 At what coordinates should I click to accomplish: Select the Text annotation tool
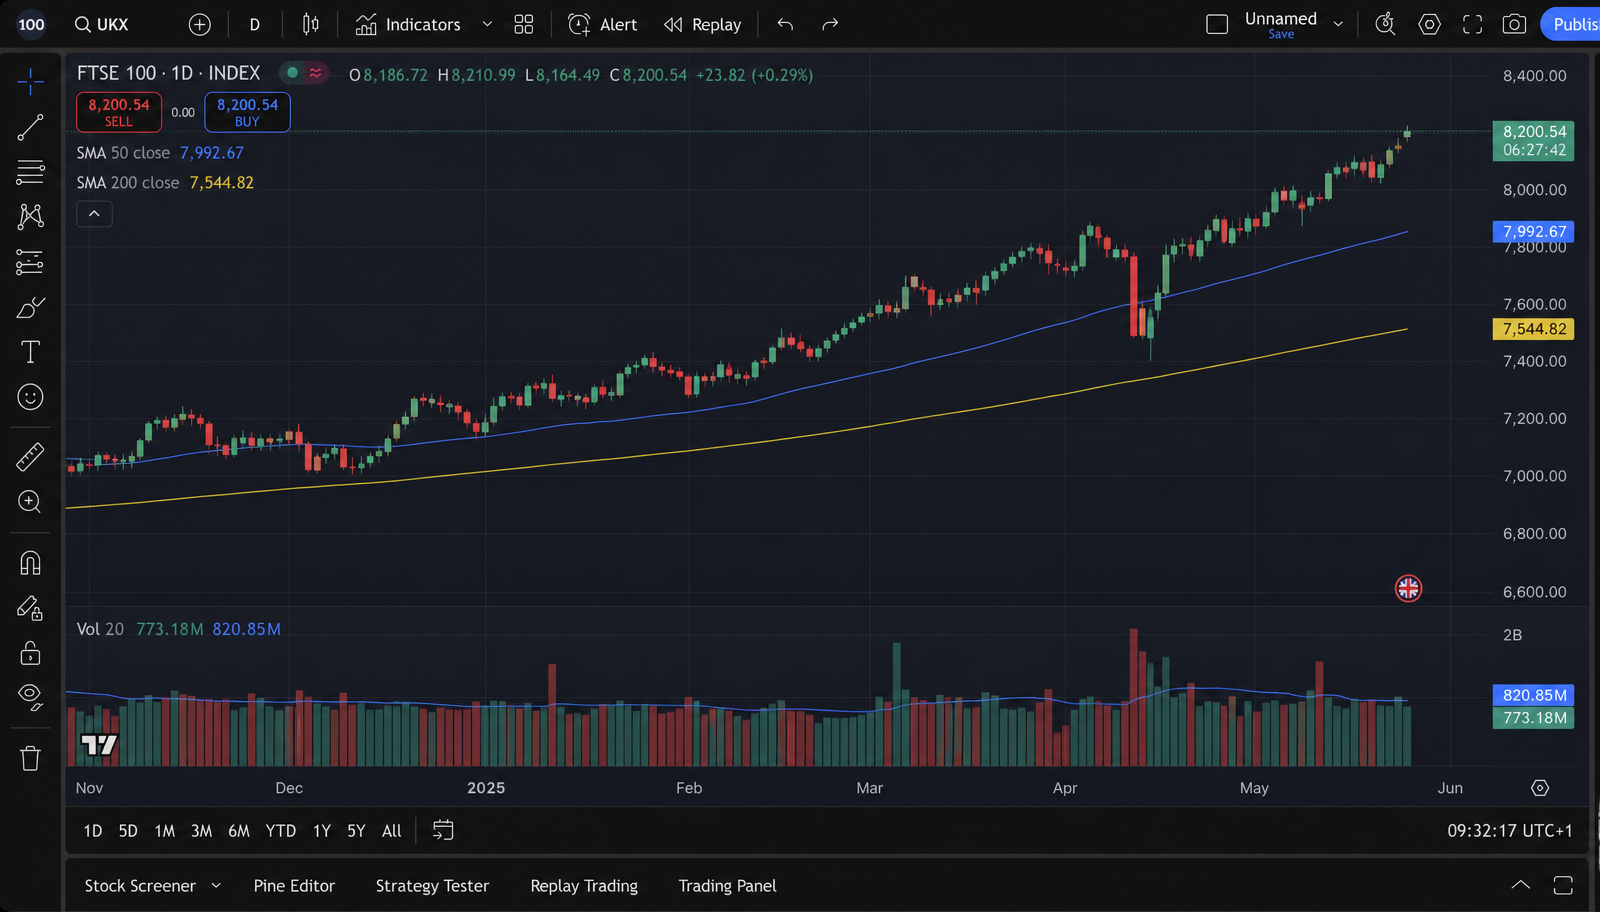coord(30,352)
